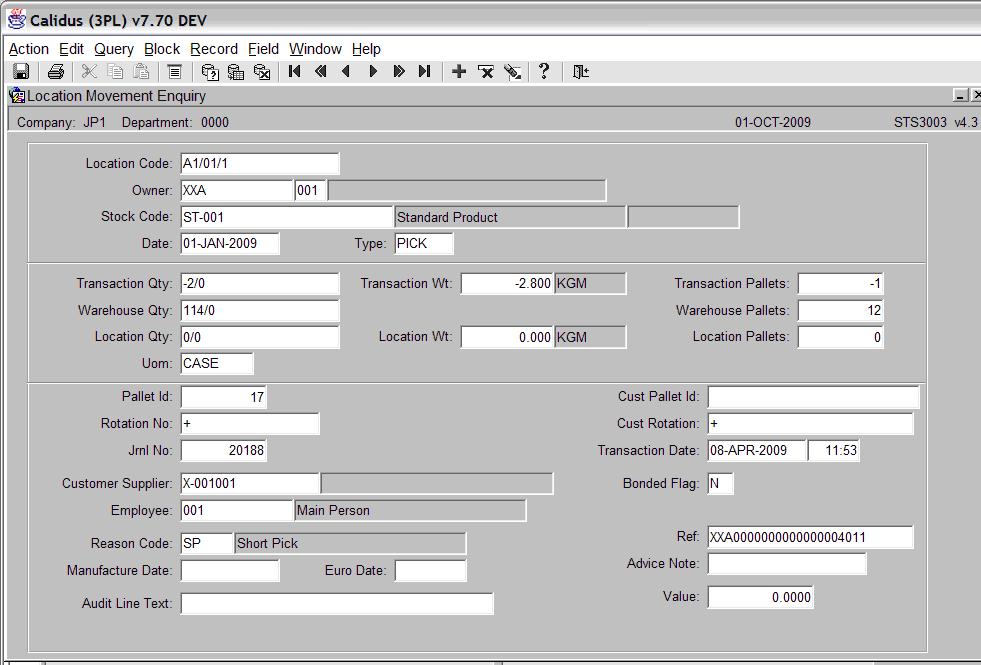981x665 pixels.
Task: Open the Action menu
Action: coord(28,49)
